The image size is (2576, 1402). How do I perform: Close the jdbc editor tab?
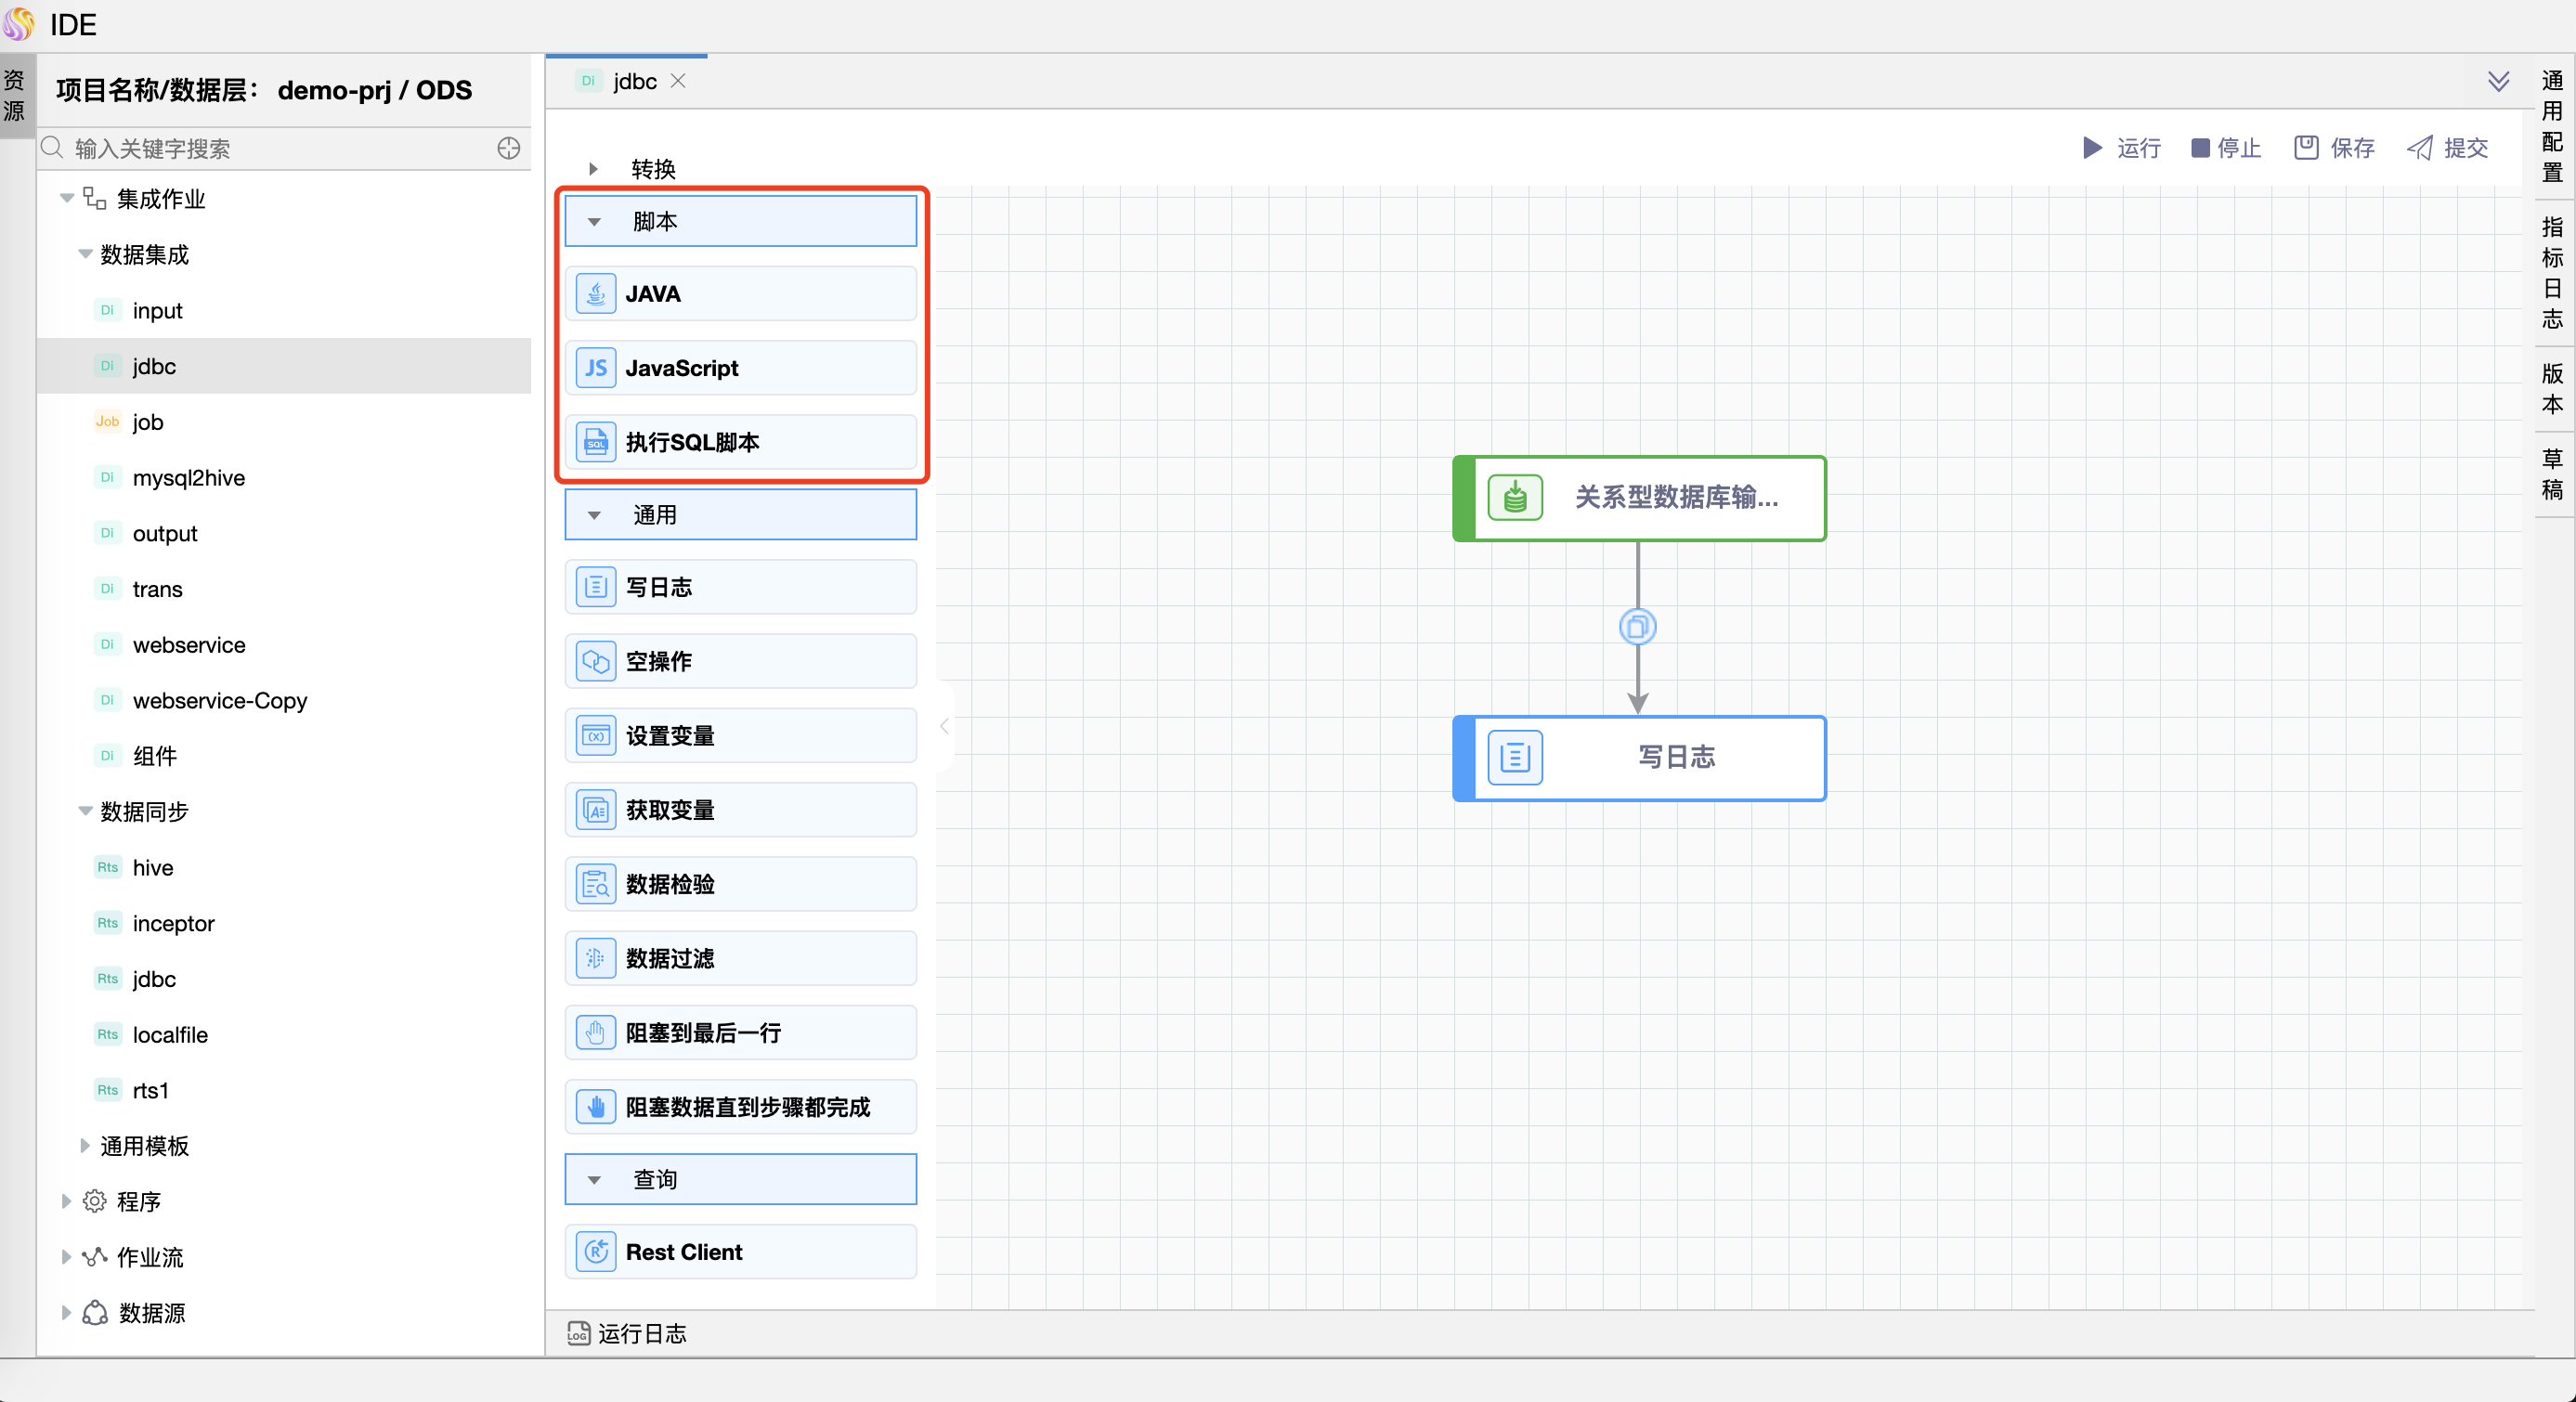click(679, 81)
